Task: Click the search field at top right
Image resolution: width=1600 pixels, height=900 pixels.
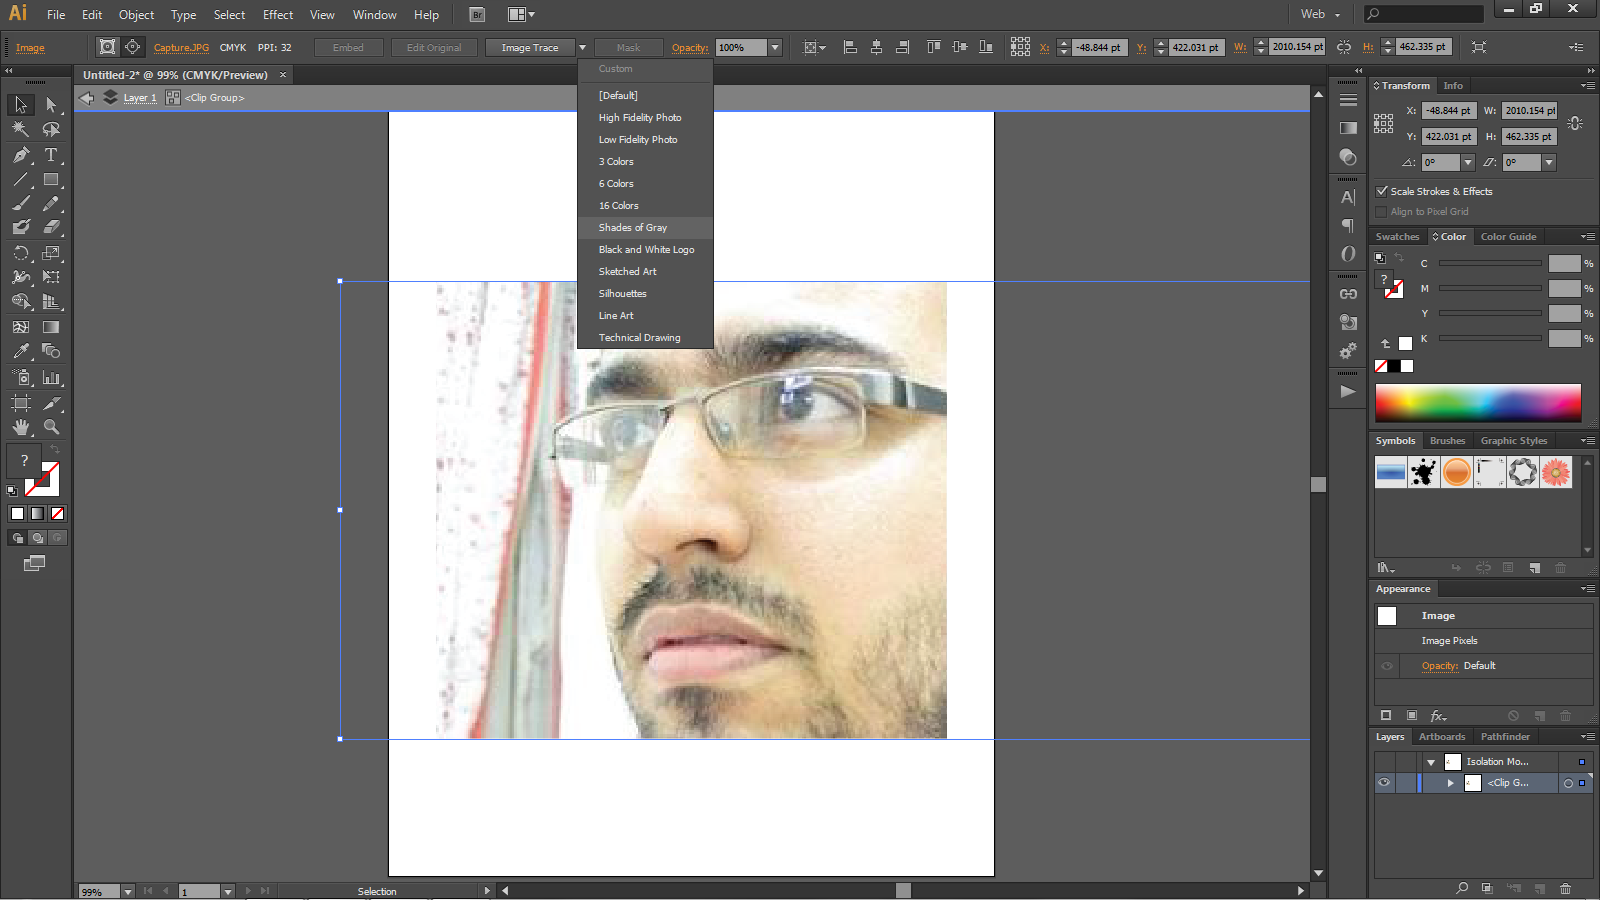Action: [x=1424, y=14]
